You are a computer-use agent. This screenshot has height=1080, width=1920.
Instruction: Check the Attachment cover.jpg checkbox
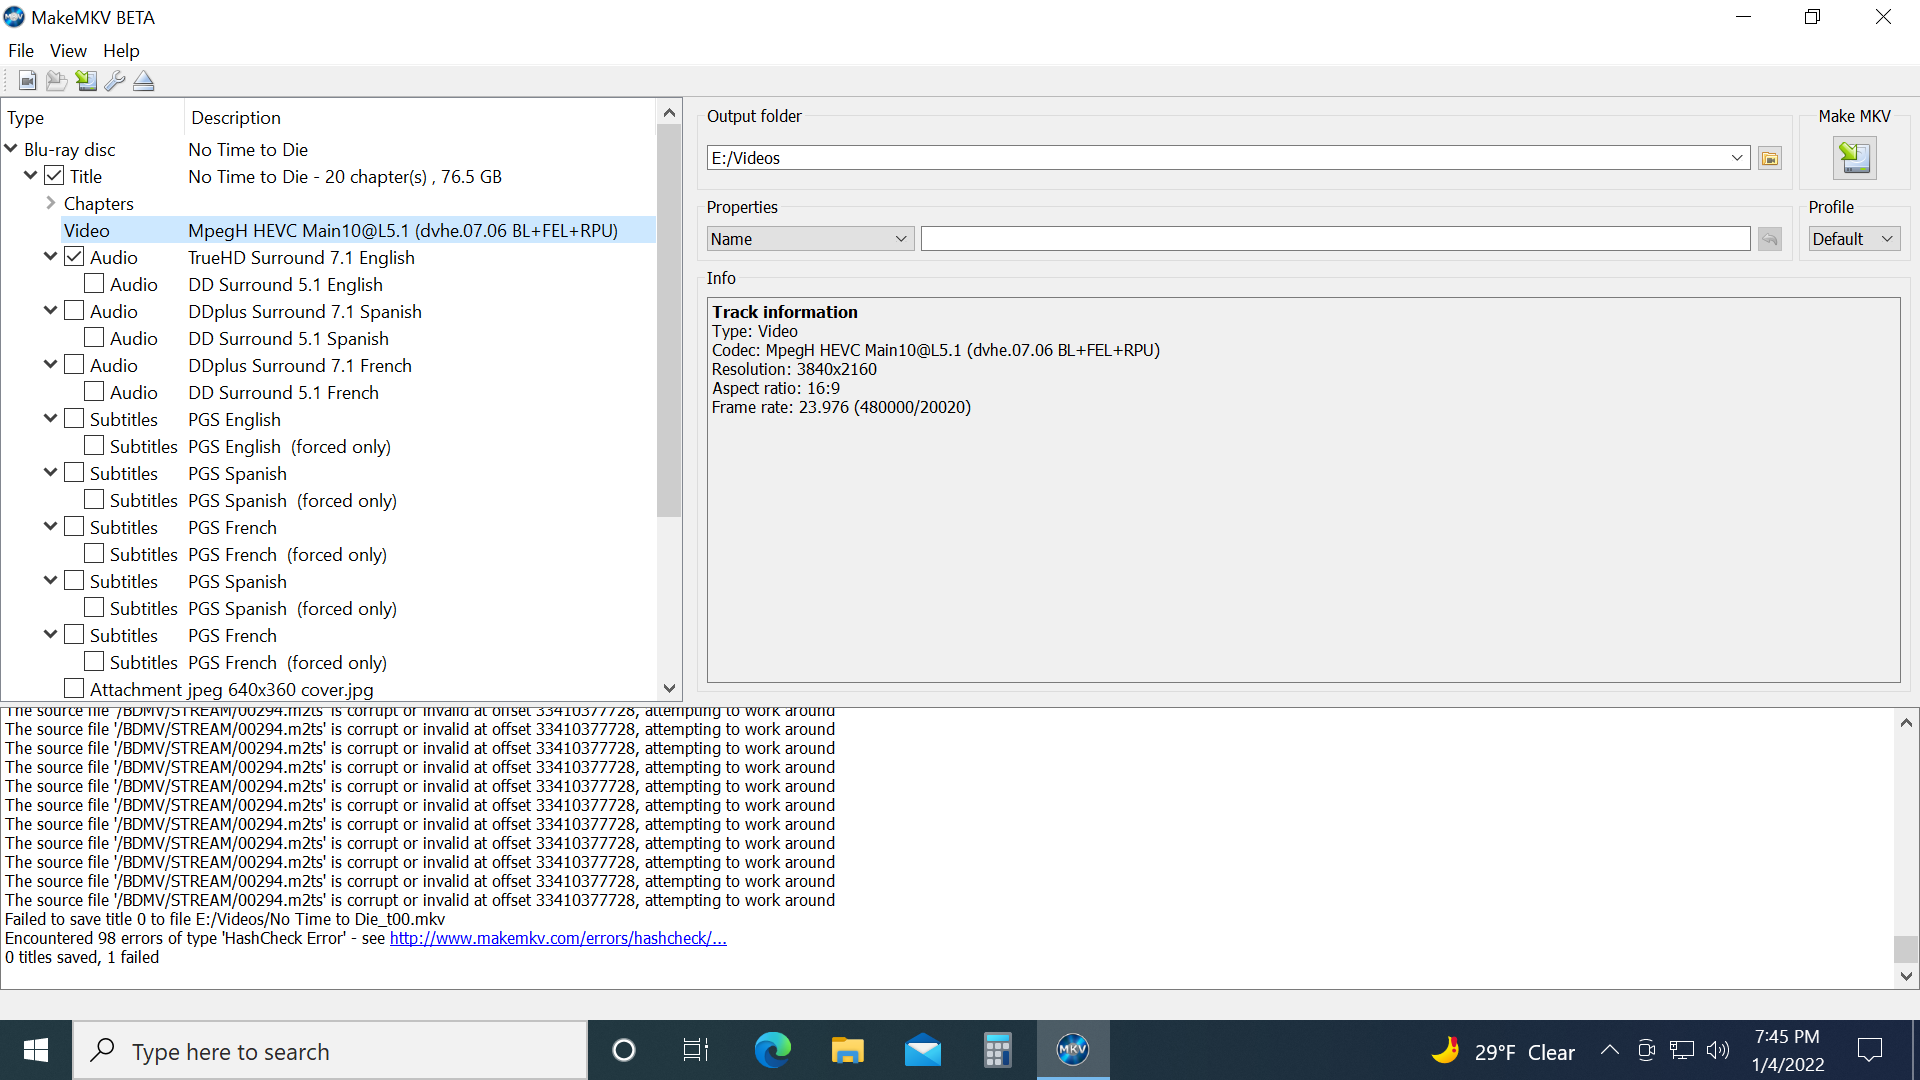(74, 689)
